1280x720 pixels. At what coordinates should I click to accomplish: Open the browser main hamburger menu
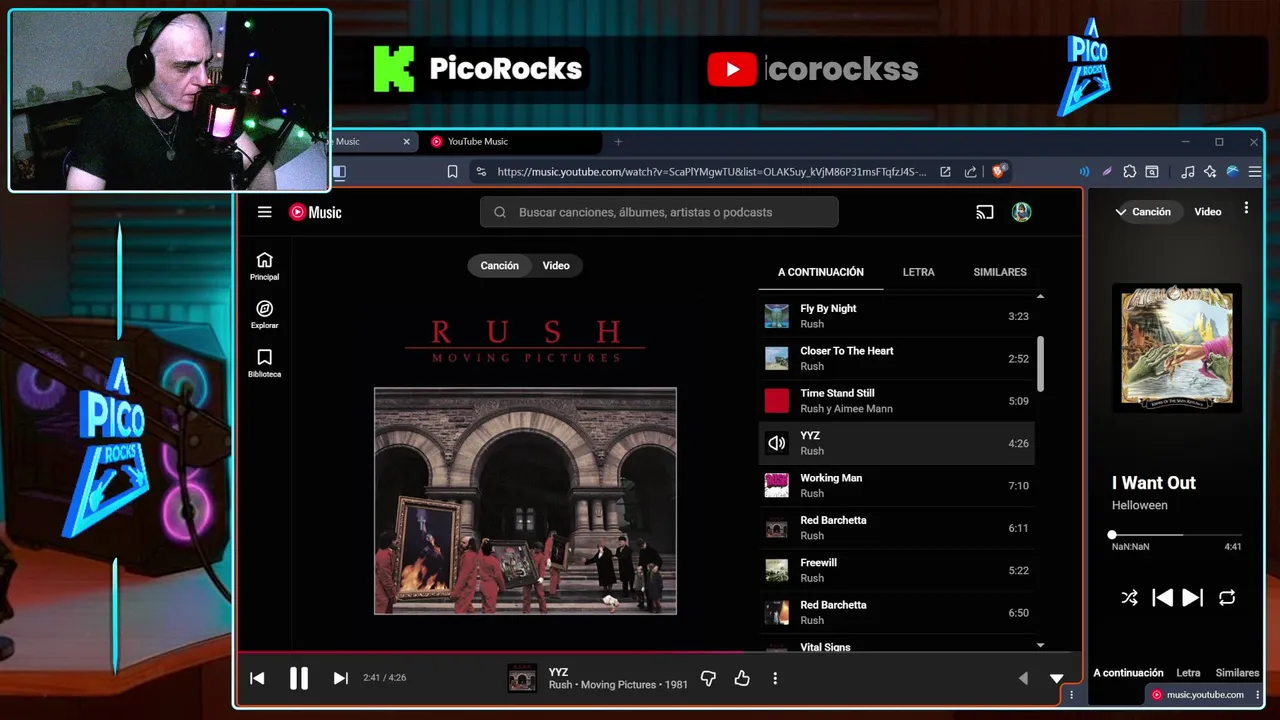coord(1255,172)
